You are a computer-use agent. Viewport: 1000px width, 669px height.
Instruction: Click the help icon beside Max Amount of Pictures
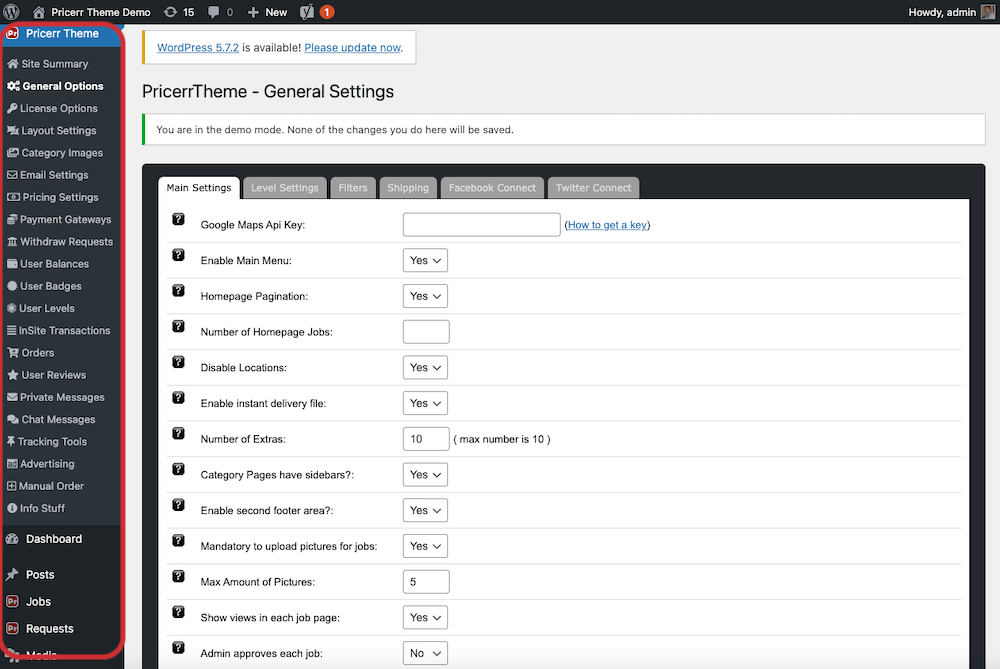pos(179,577)
